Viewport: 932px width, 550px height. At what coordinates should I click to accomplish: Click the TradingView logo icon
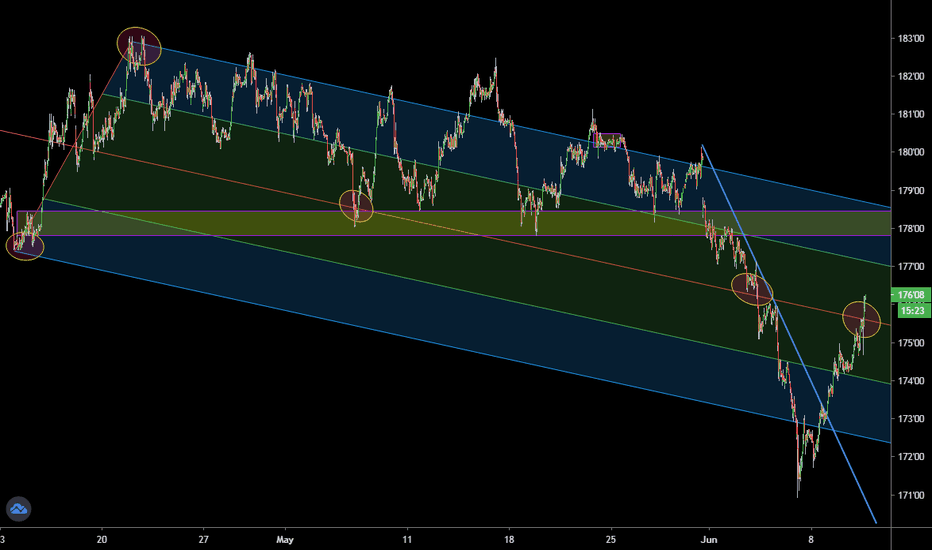click(18, 509)
